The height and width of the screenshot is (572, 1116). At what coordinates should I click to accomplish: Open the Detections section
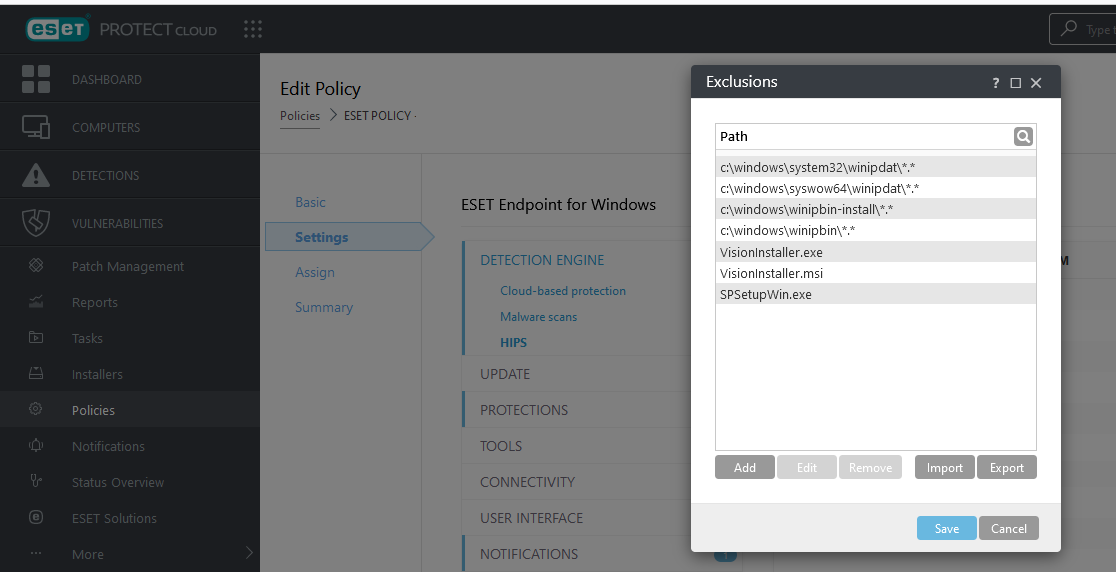105,176
